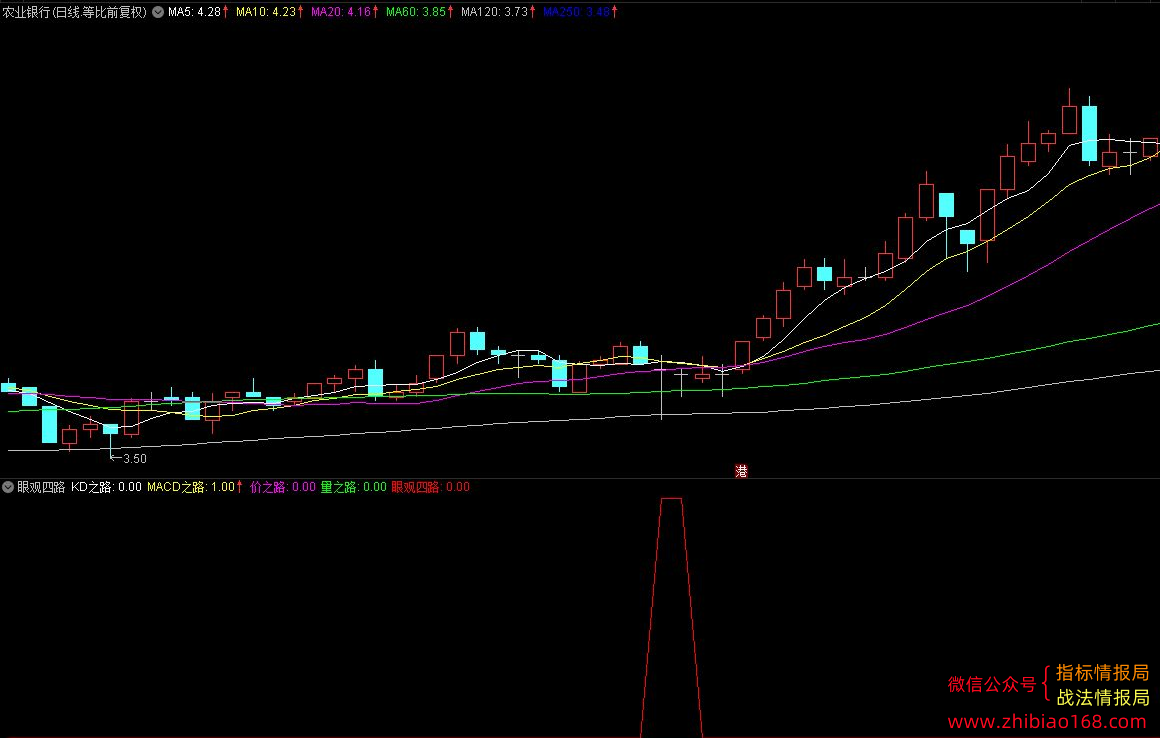Click the red signal spike peak in the indicator panel
The image size is (1160, 738).
click(x=671, y=500)
